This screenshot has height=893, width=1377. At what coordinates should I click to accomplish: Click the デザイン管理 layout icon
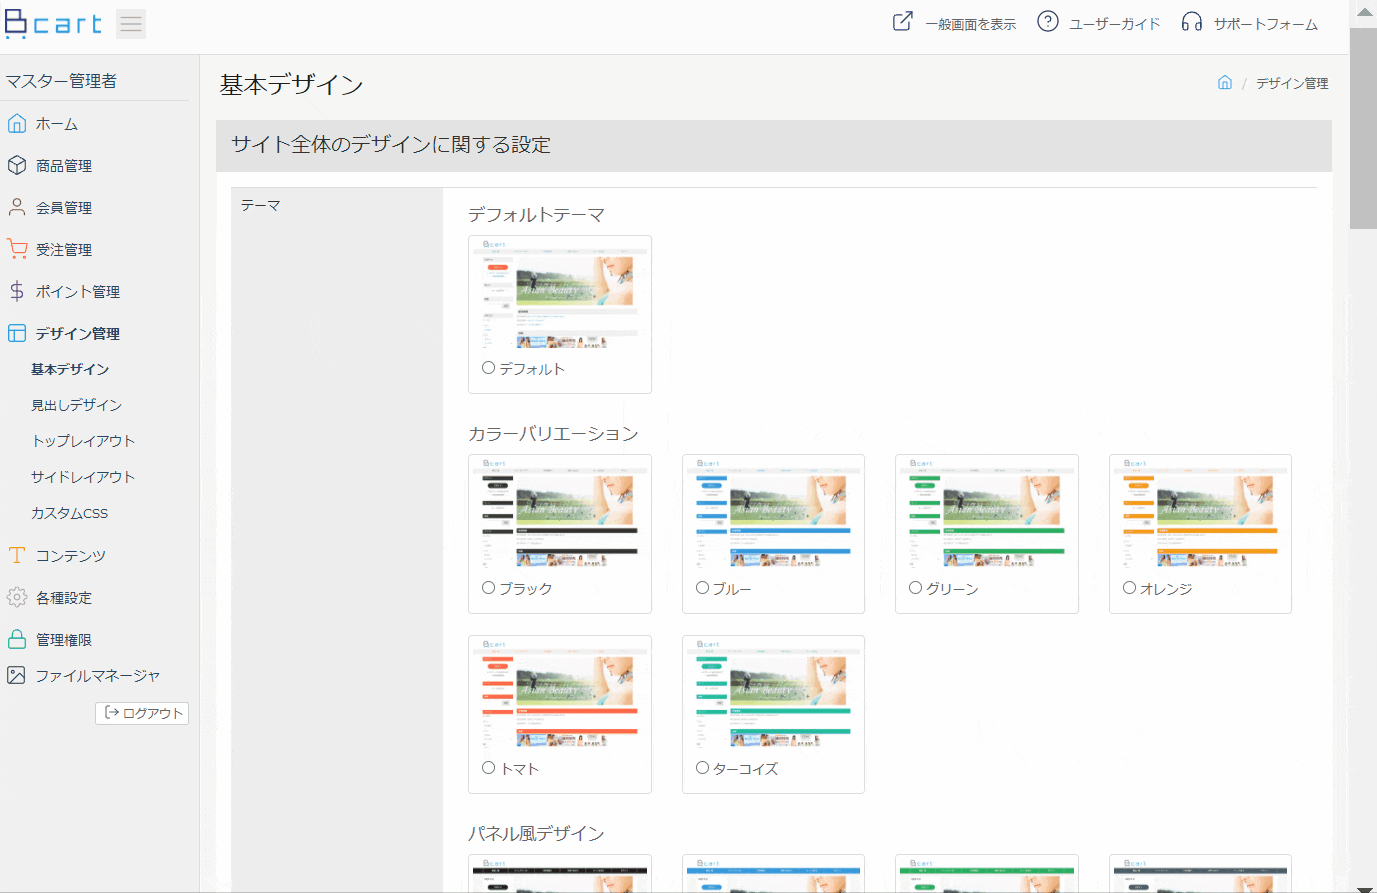[x=17, y=333]
